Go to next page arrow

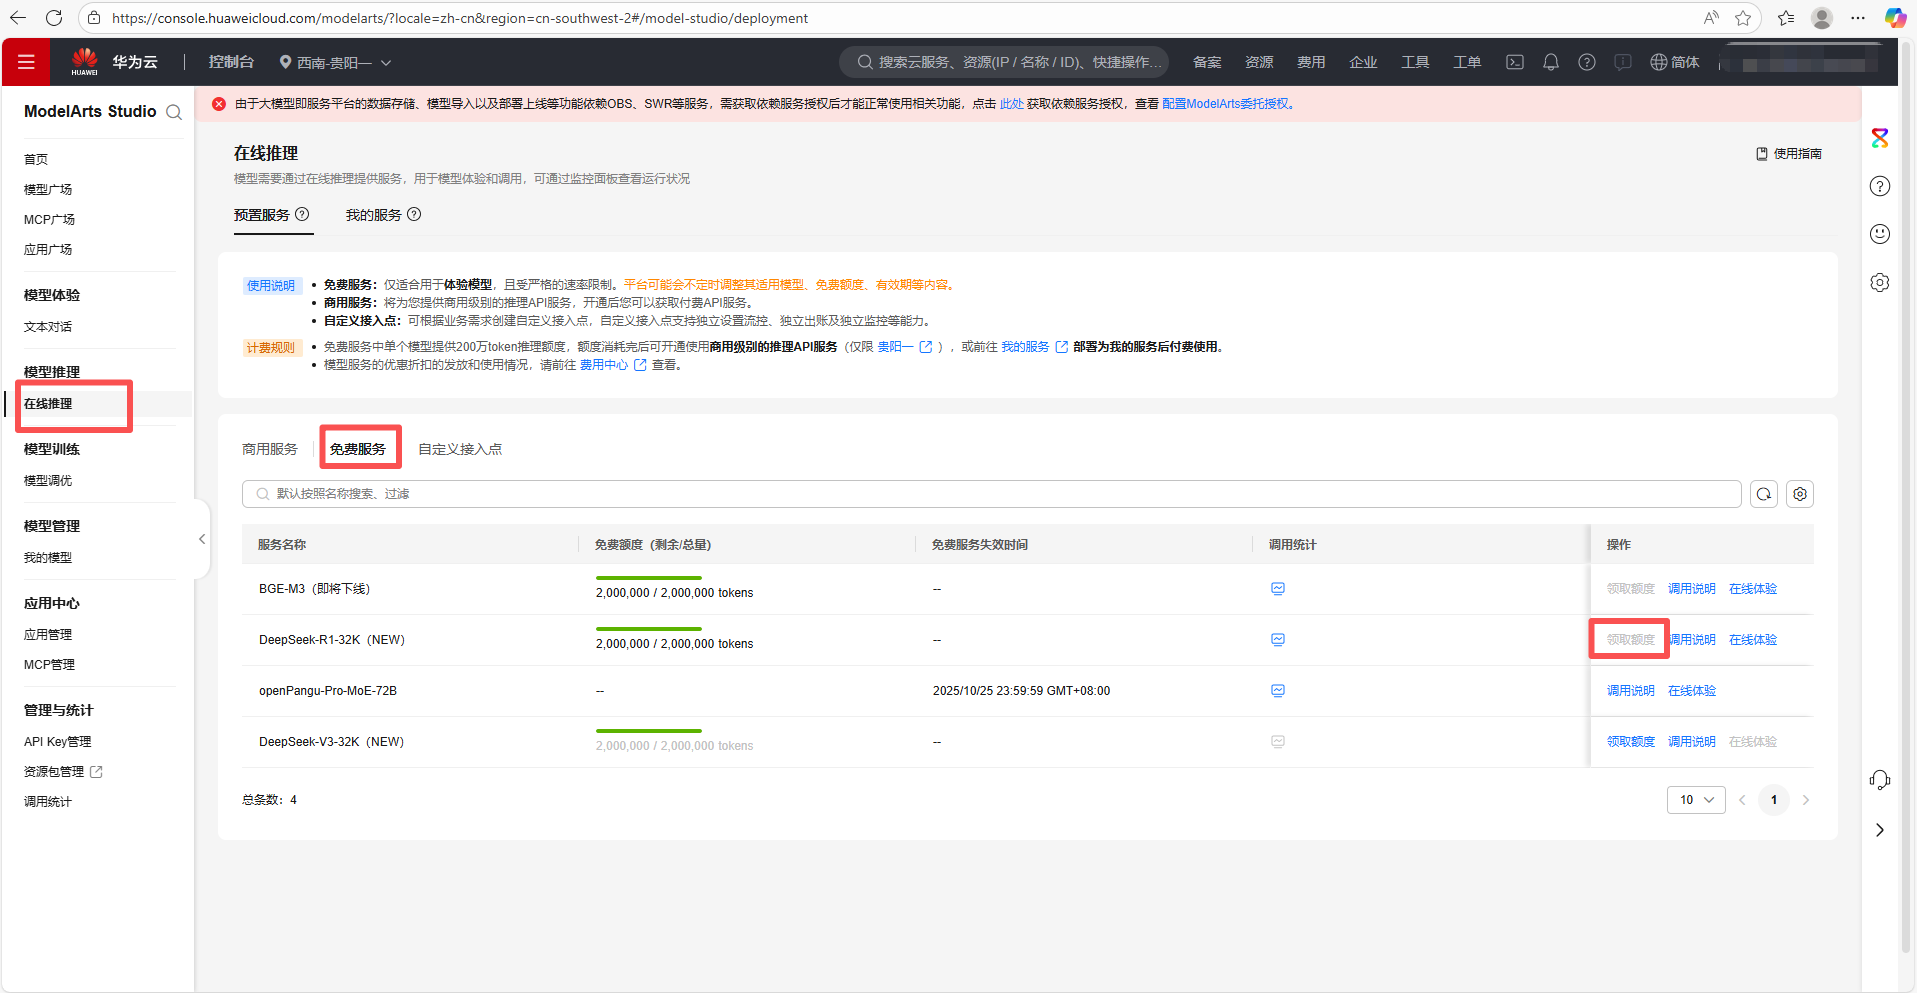point(1806,800)
